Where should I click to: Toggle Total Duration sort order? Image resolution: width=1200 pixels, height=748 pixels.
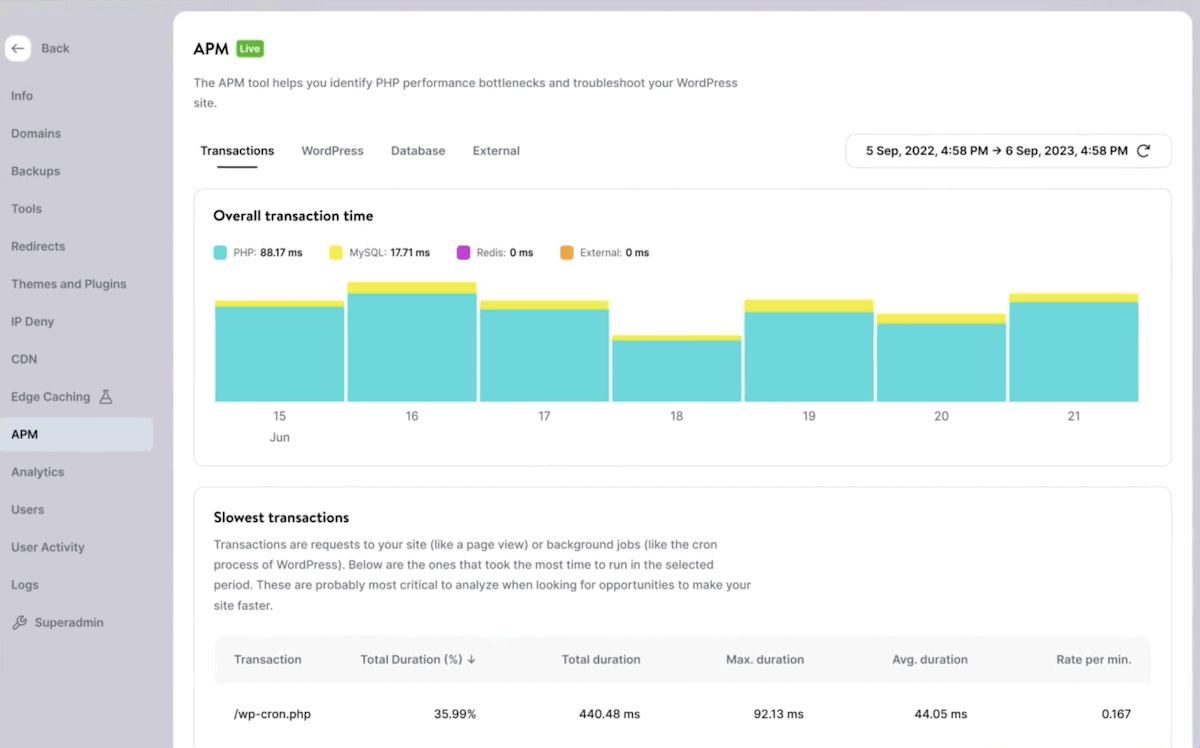[417, 659]
